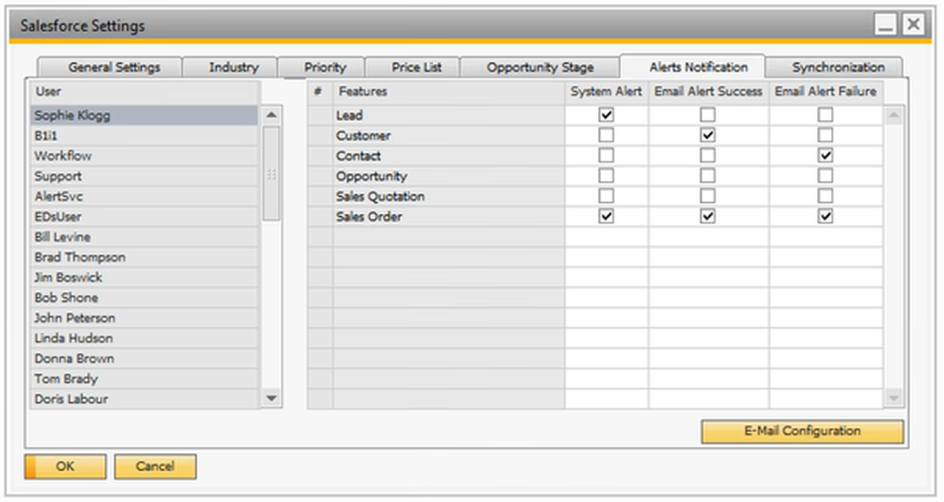This screenshot has height=502, width=944.
Task: Uncheck Email Alert Failure for Contact
Action: click(x=825, y=155)
